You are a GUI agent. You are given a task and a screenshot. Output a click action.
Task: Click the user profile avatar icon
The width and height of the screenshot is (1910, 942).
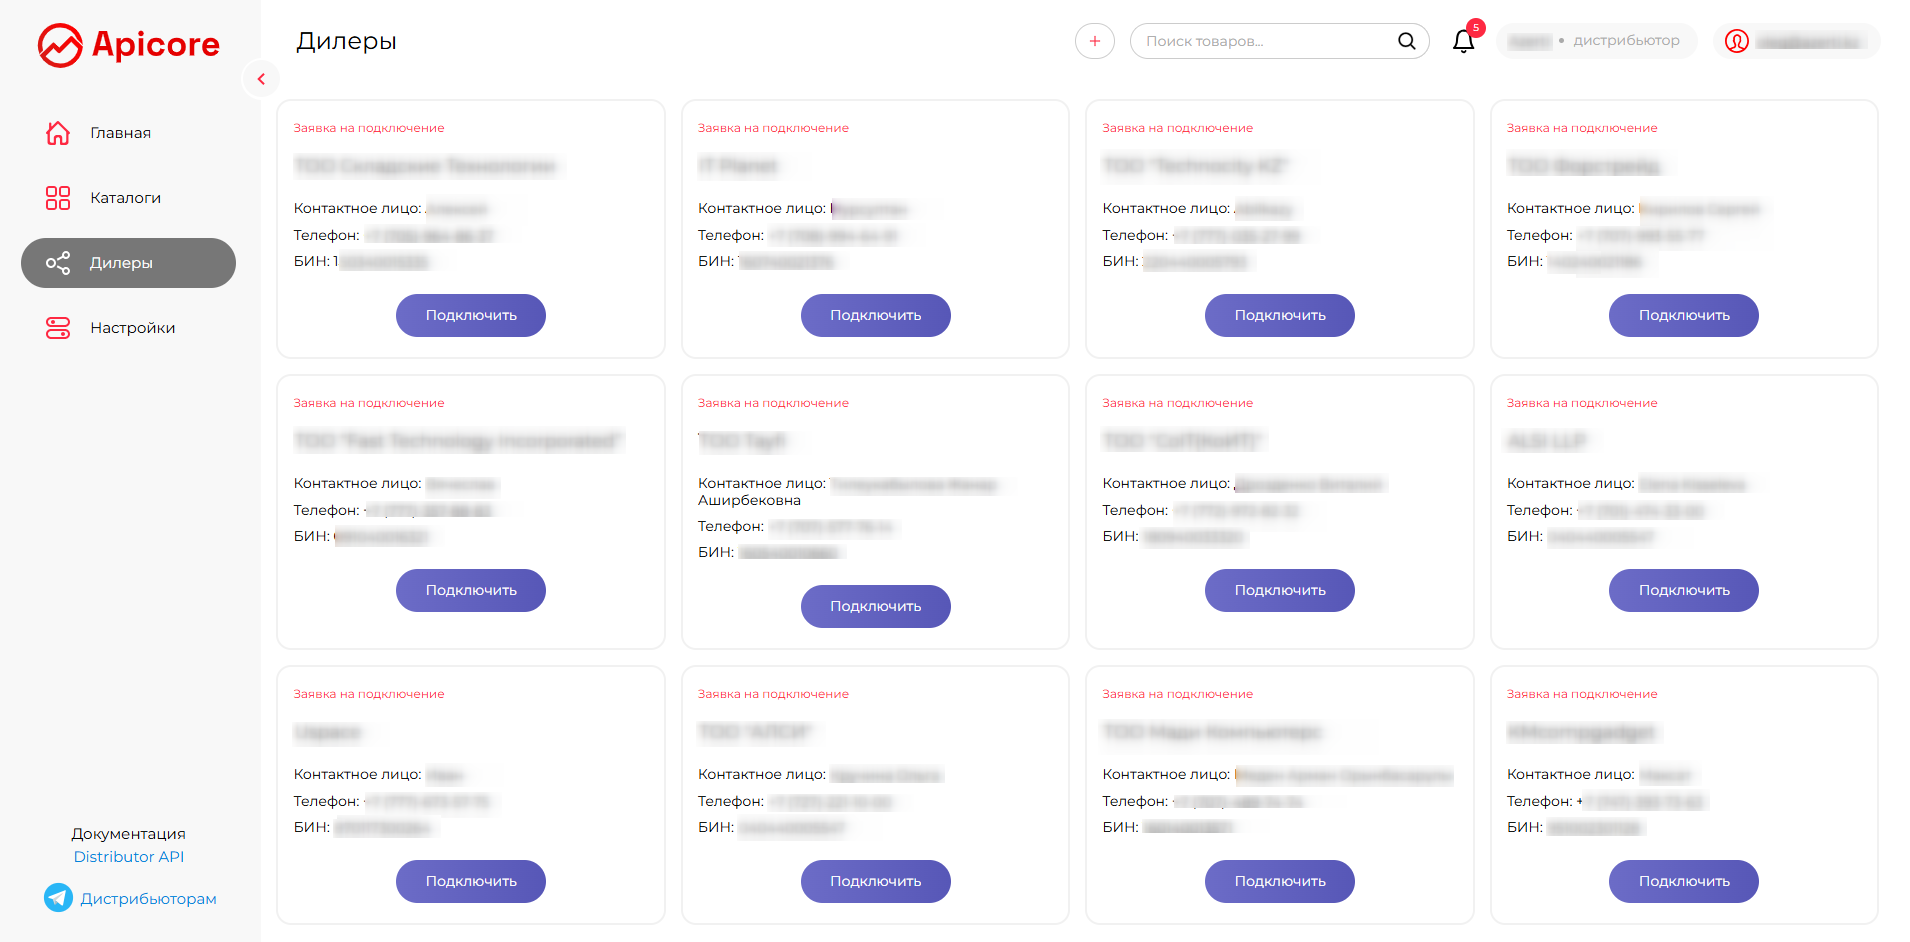coord(1737,41)
